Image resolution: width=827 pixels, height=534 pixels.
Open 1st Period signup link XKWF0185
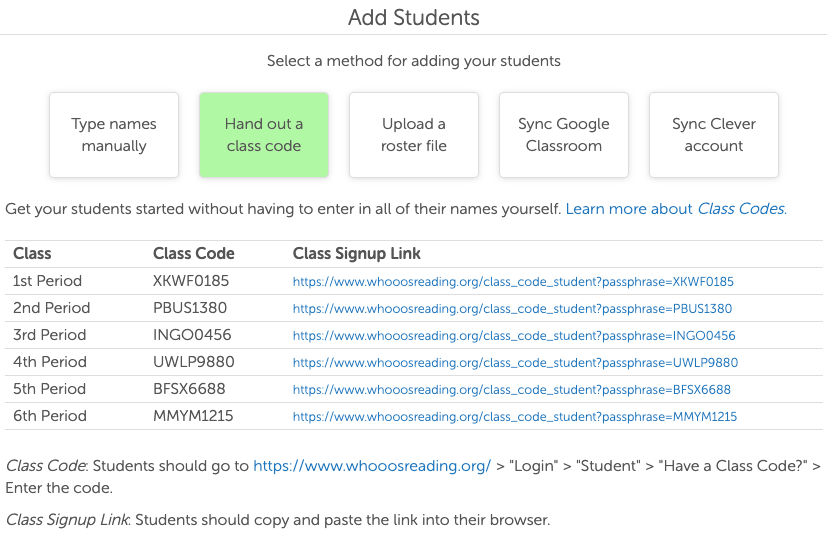(x=513, y=282)
